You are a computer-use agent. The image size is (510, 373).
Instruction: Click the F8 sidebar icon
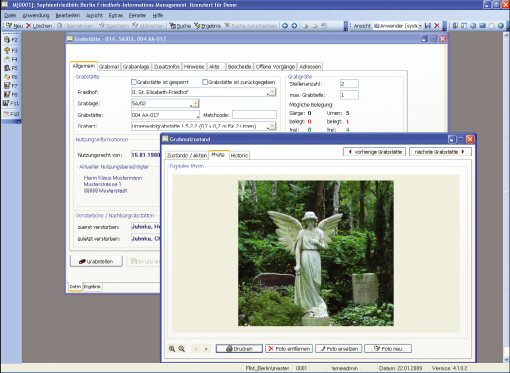(x=10, y=94)
